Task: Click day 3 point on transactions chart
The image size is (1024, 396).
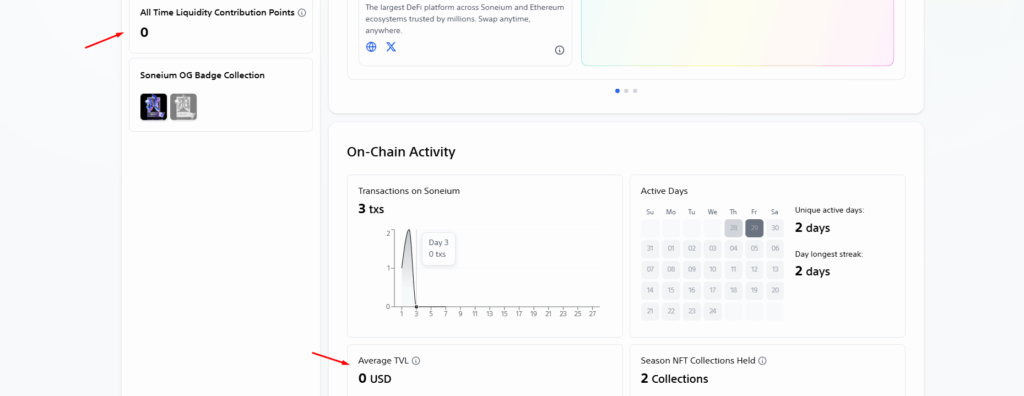Action: point(417,306)
